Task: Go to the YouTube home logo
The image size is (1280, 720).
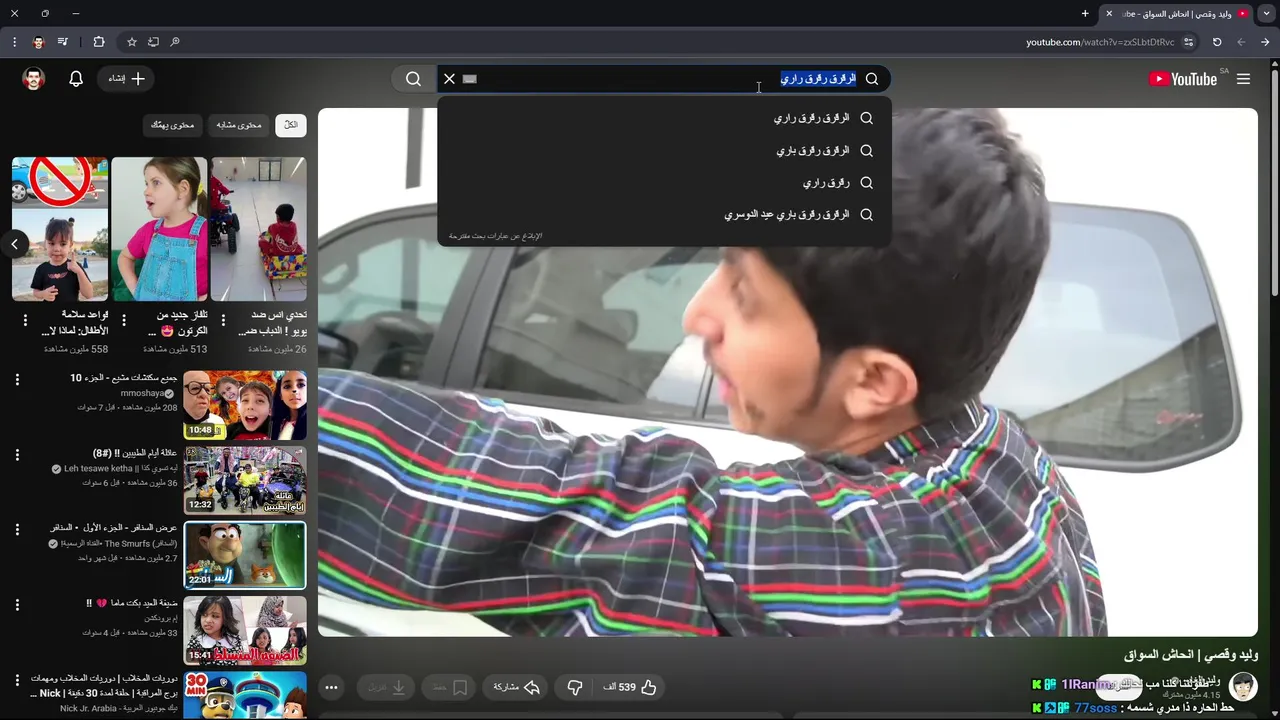Action: (x=1183, y=79)
